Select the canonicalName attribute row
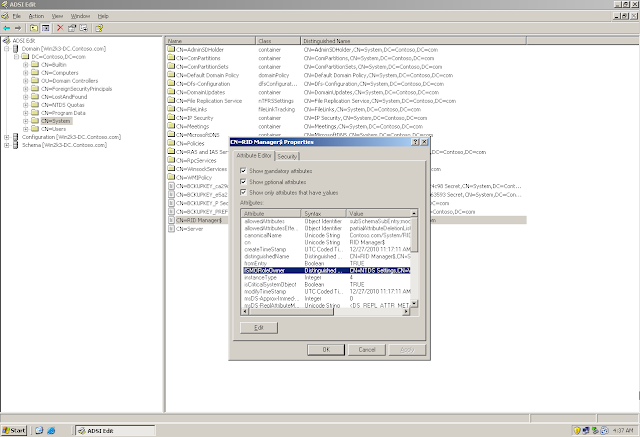The width and height of the screenshot is (640, 437). click(x=327, y=235)
